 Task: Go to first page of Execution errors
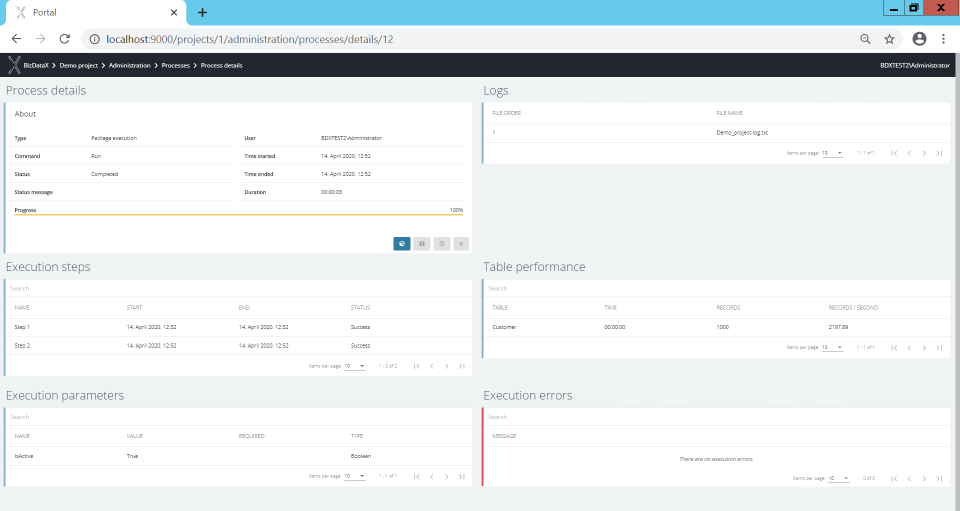click(x=894, y=479)
